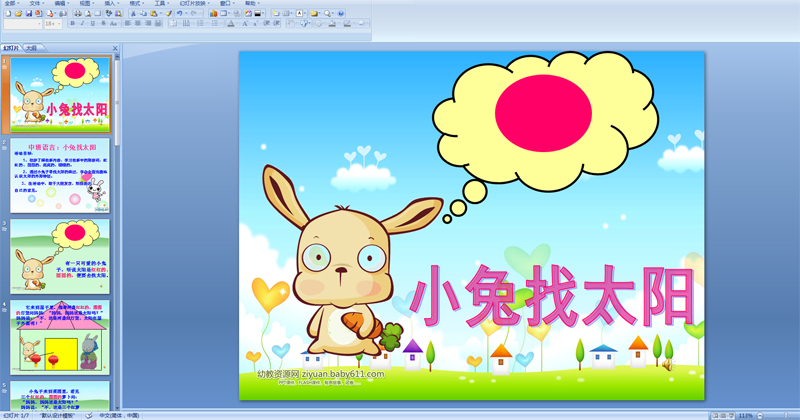The image size is (800, 420).
Task: Open the zoom magnifier tool in the toolbar
Action: coord(327,13)
